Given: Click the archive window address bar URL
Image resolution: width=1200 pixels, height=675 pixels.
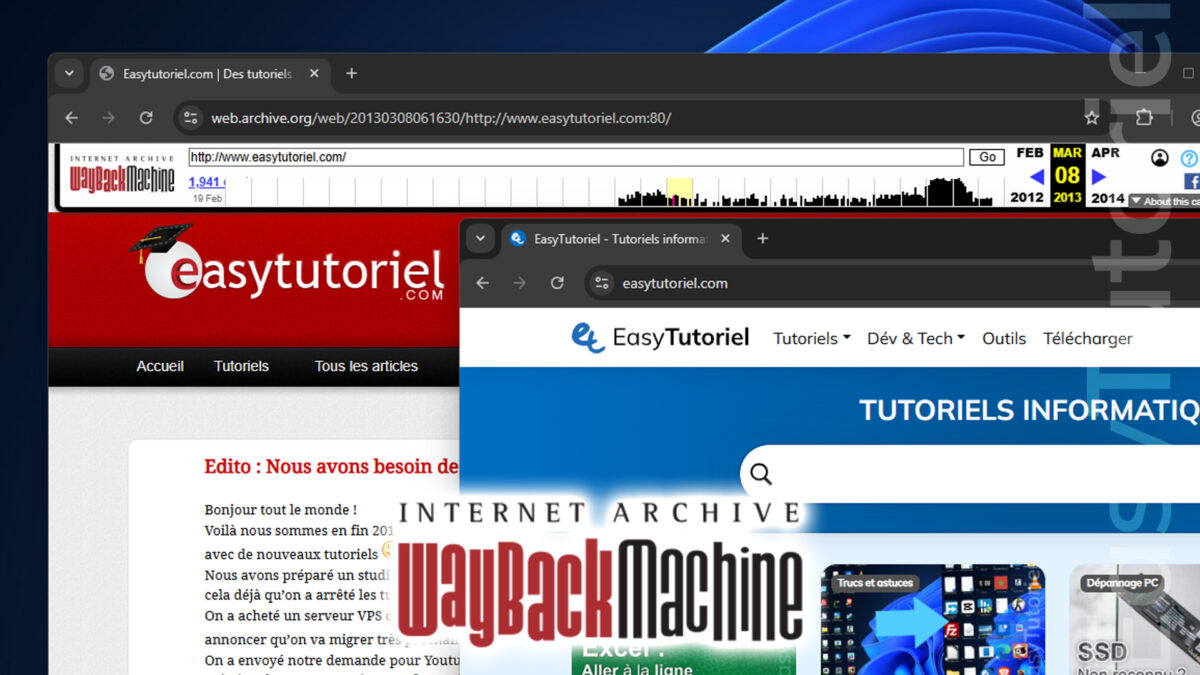Looking at the screenshot, I should click(x=441, y=118).
